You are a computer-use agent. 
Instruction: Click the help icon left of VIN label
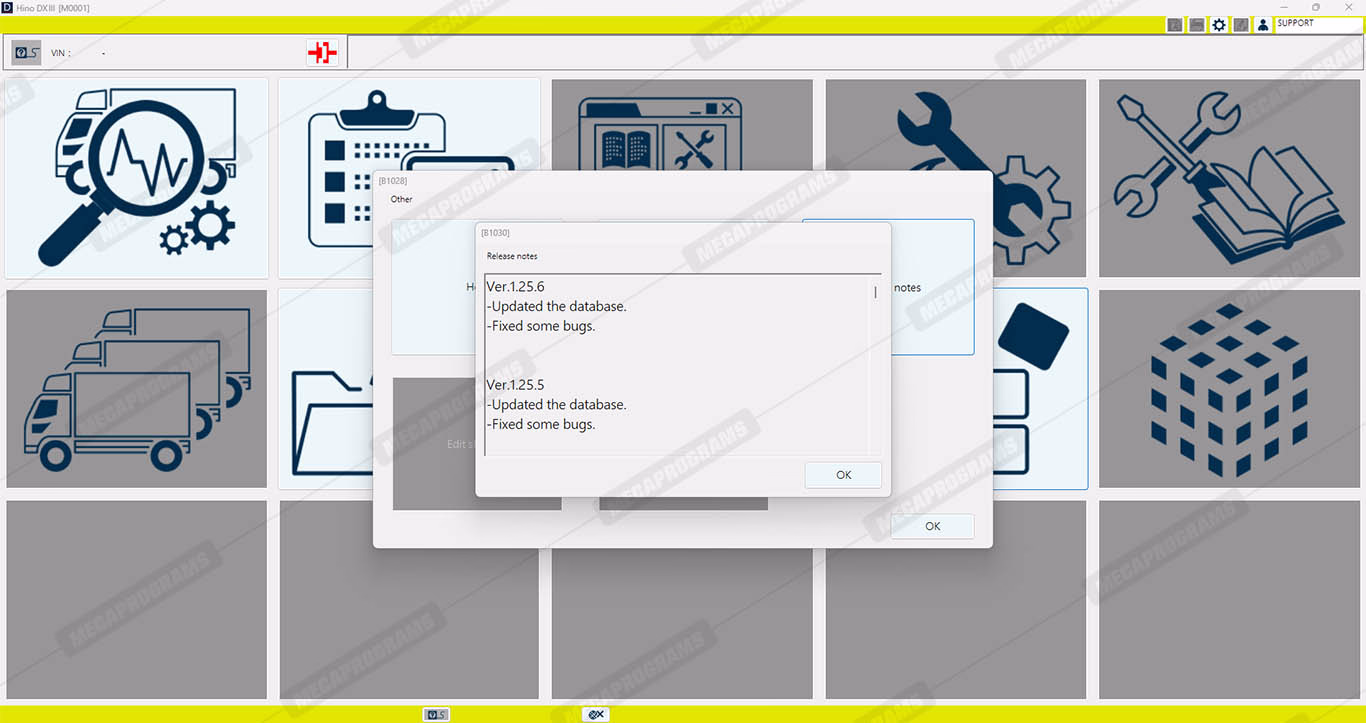[x=27, y=52]
